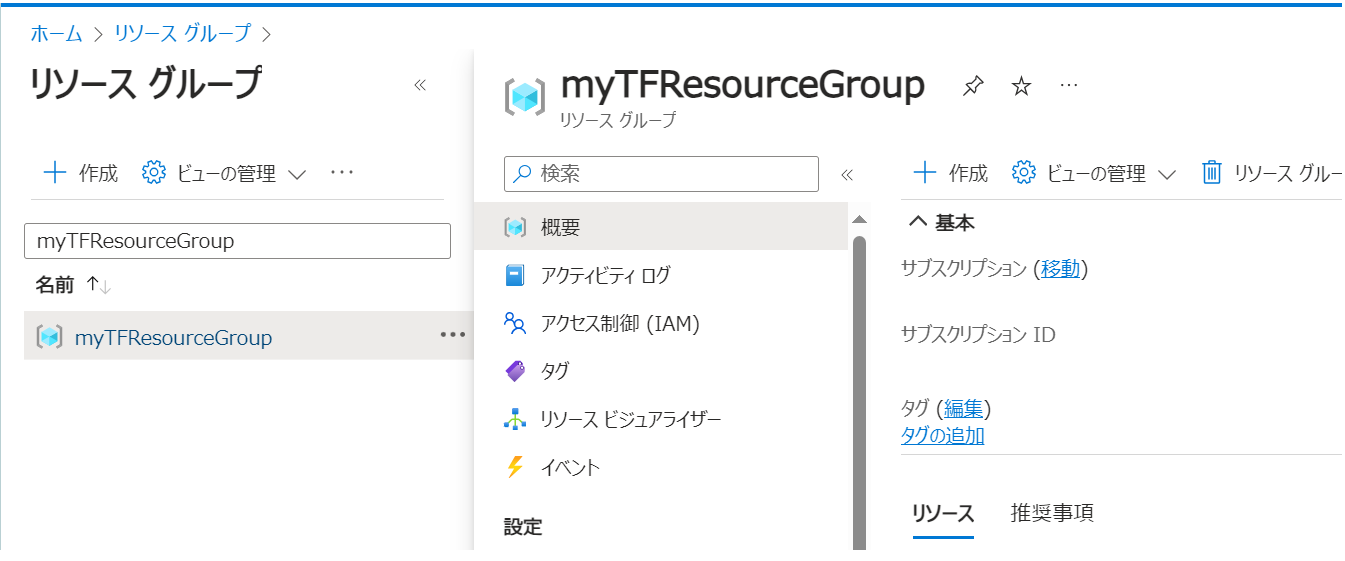
Task: Switch to the 推奨事項 tab
Action: point(1052,514)
